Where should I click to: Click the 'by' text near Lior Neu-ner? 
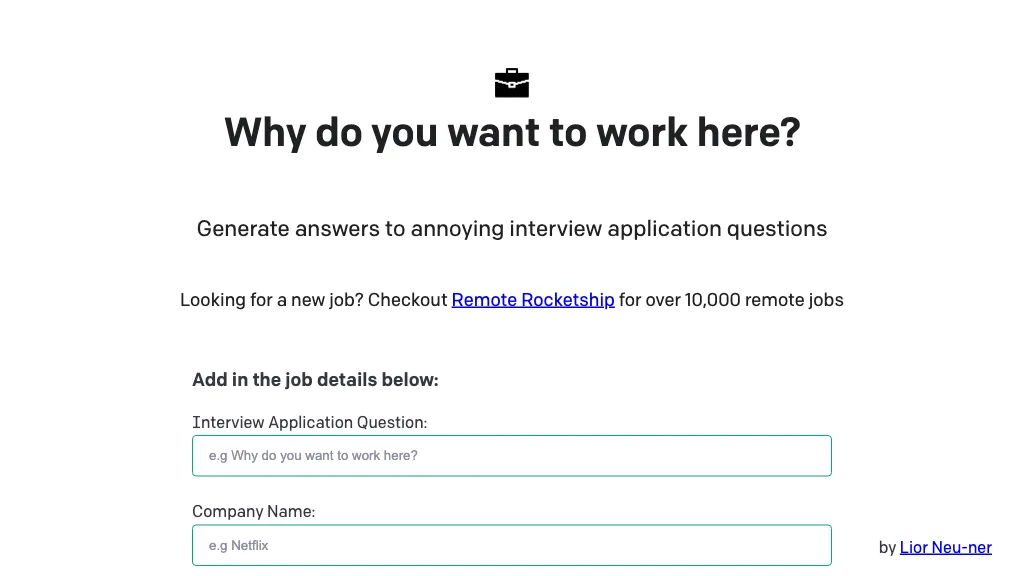(886, 547)
